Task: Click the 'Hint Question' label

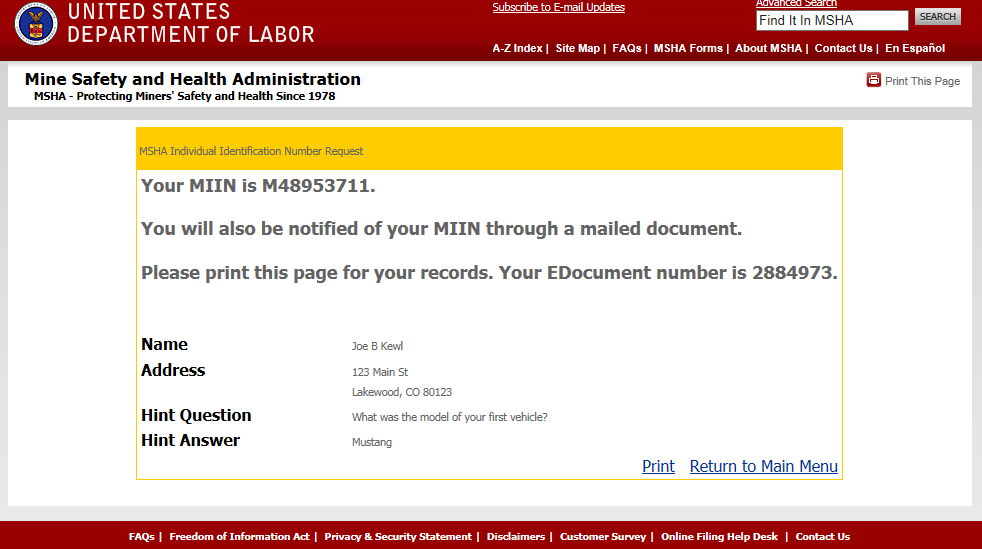Action: click(x=196, y=416)
